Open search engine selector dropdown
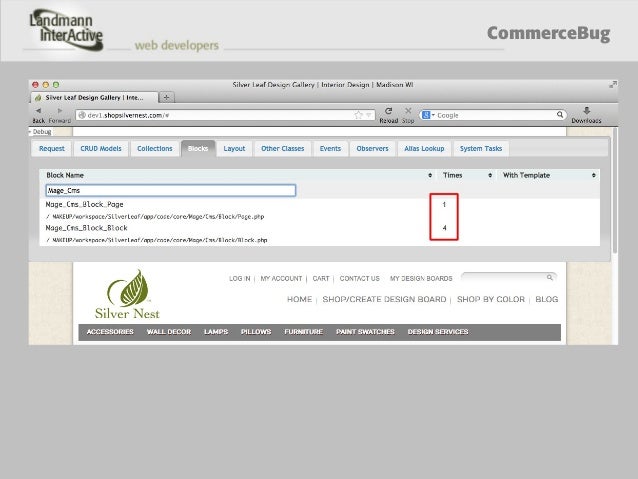Image resolution: width=638 pixels, height=479 pixels. click(428, 115)
